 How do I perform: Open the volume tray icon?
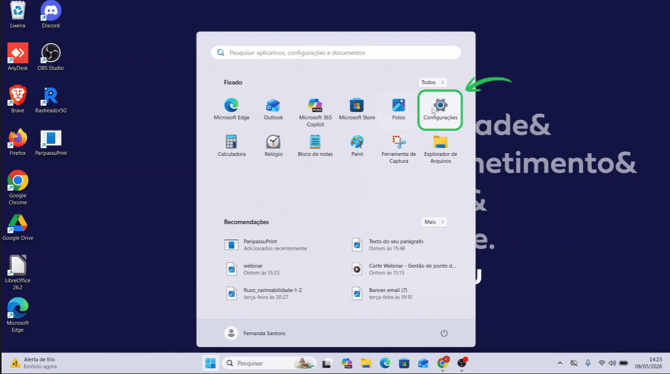[x=612, y=363]
